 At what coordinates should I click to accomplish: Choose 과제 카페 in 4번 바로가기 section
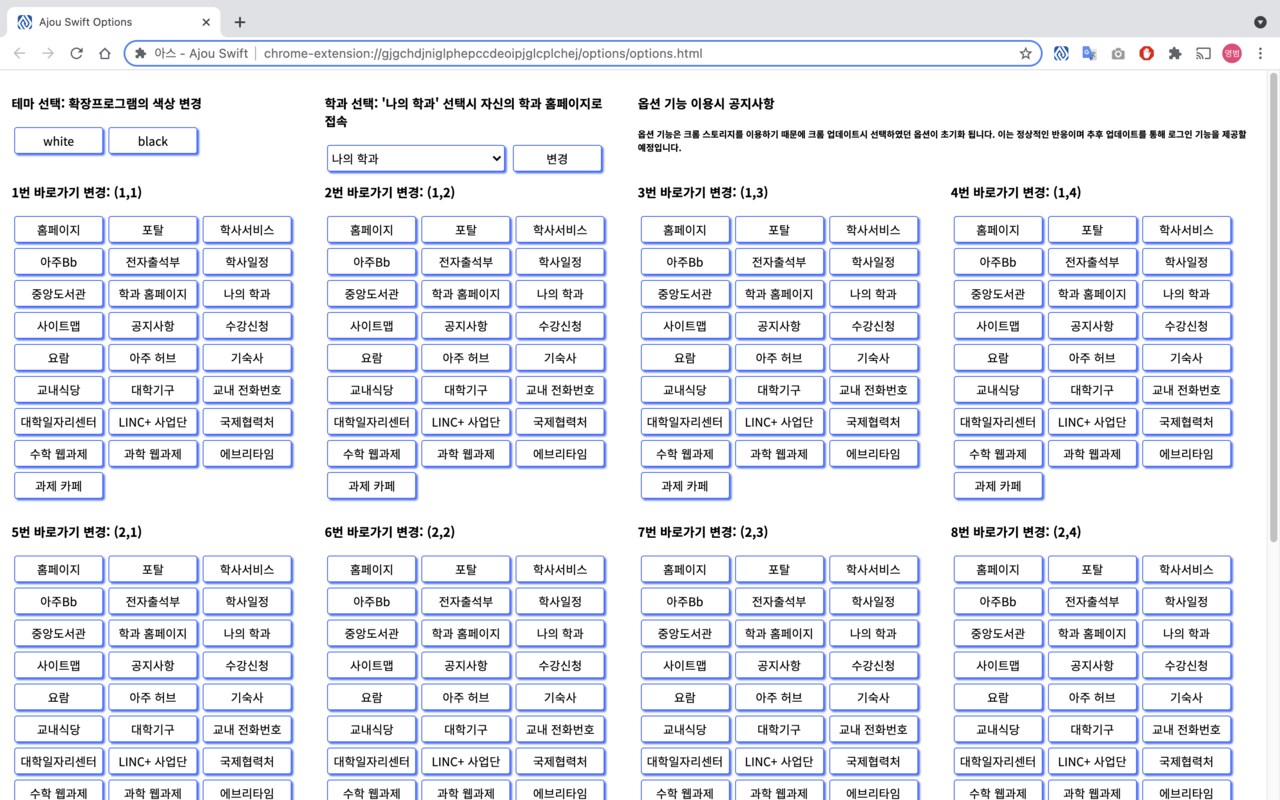tap(998, 486)
